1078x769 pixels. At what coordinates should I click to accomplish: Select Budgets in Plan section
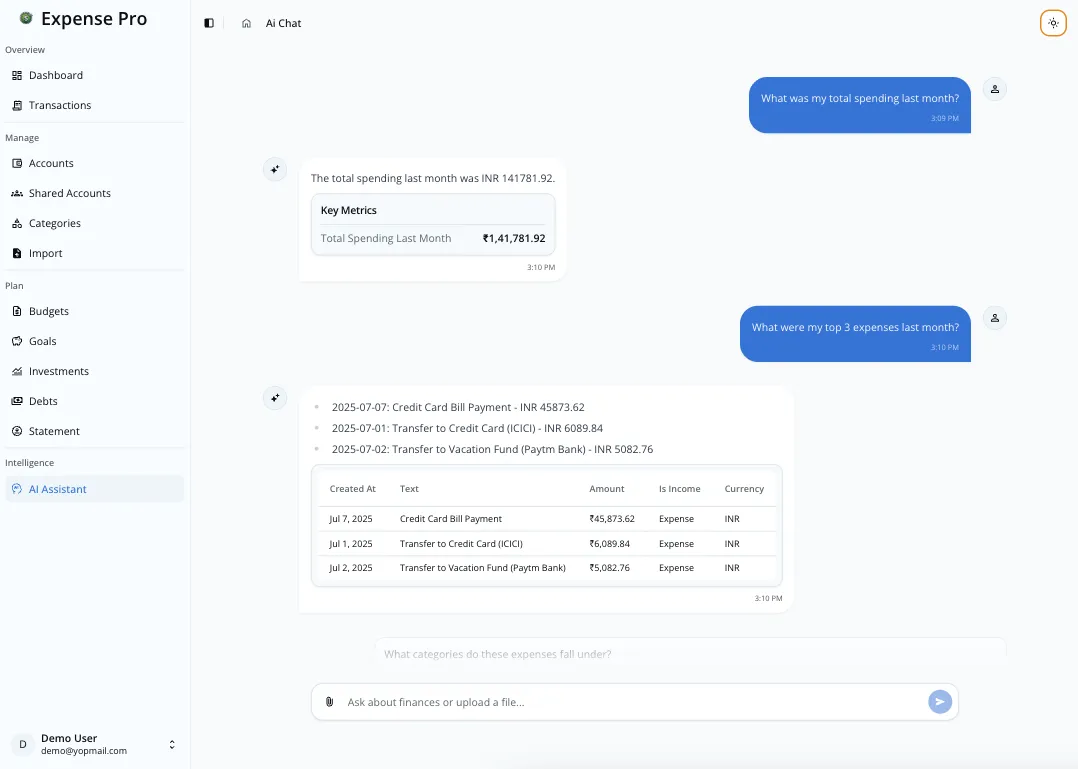95,311
